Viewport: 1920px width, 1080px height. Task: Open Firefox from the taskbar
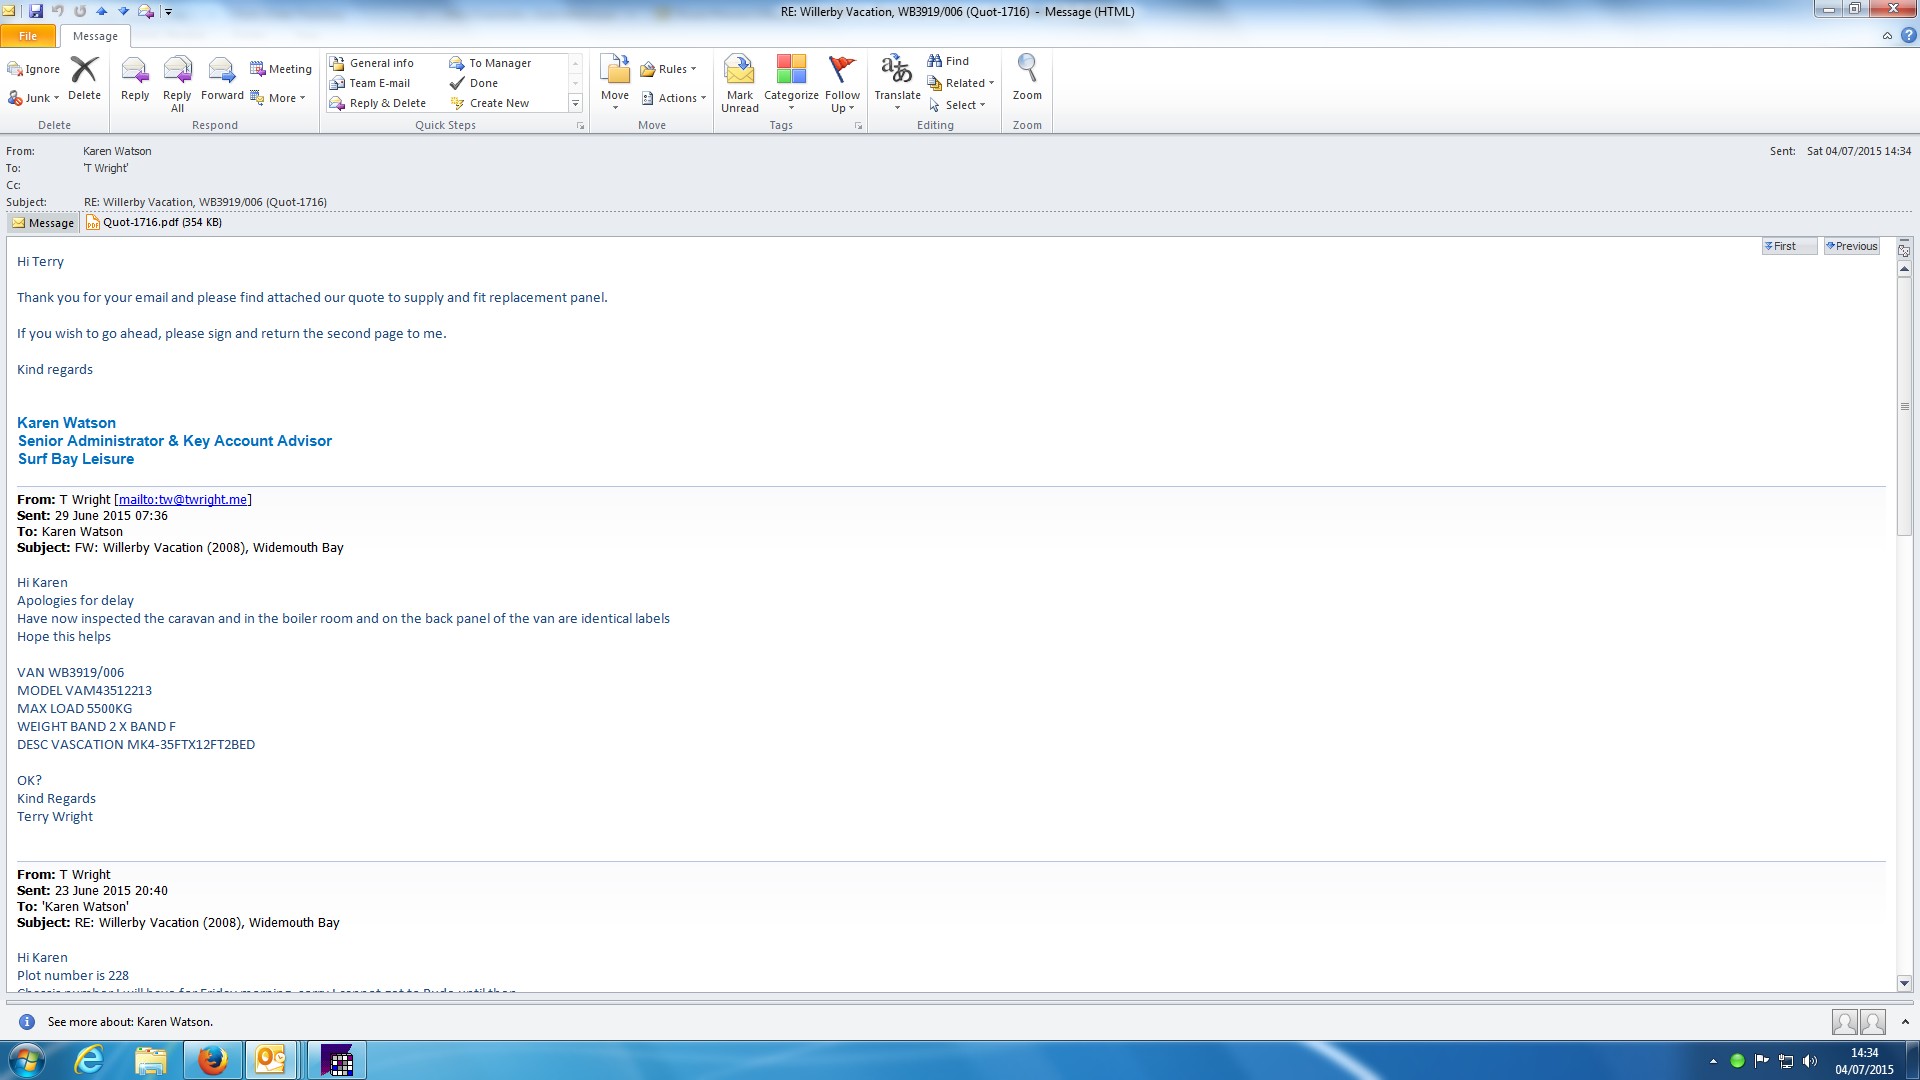[211, 1060]
